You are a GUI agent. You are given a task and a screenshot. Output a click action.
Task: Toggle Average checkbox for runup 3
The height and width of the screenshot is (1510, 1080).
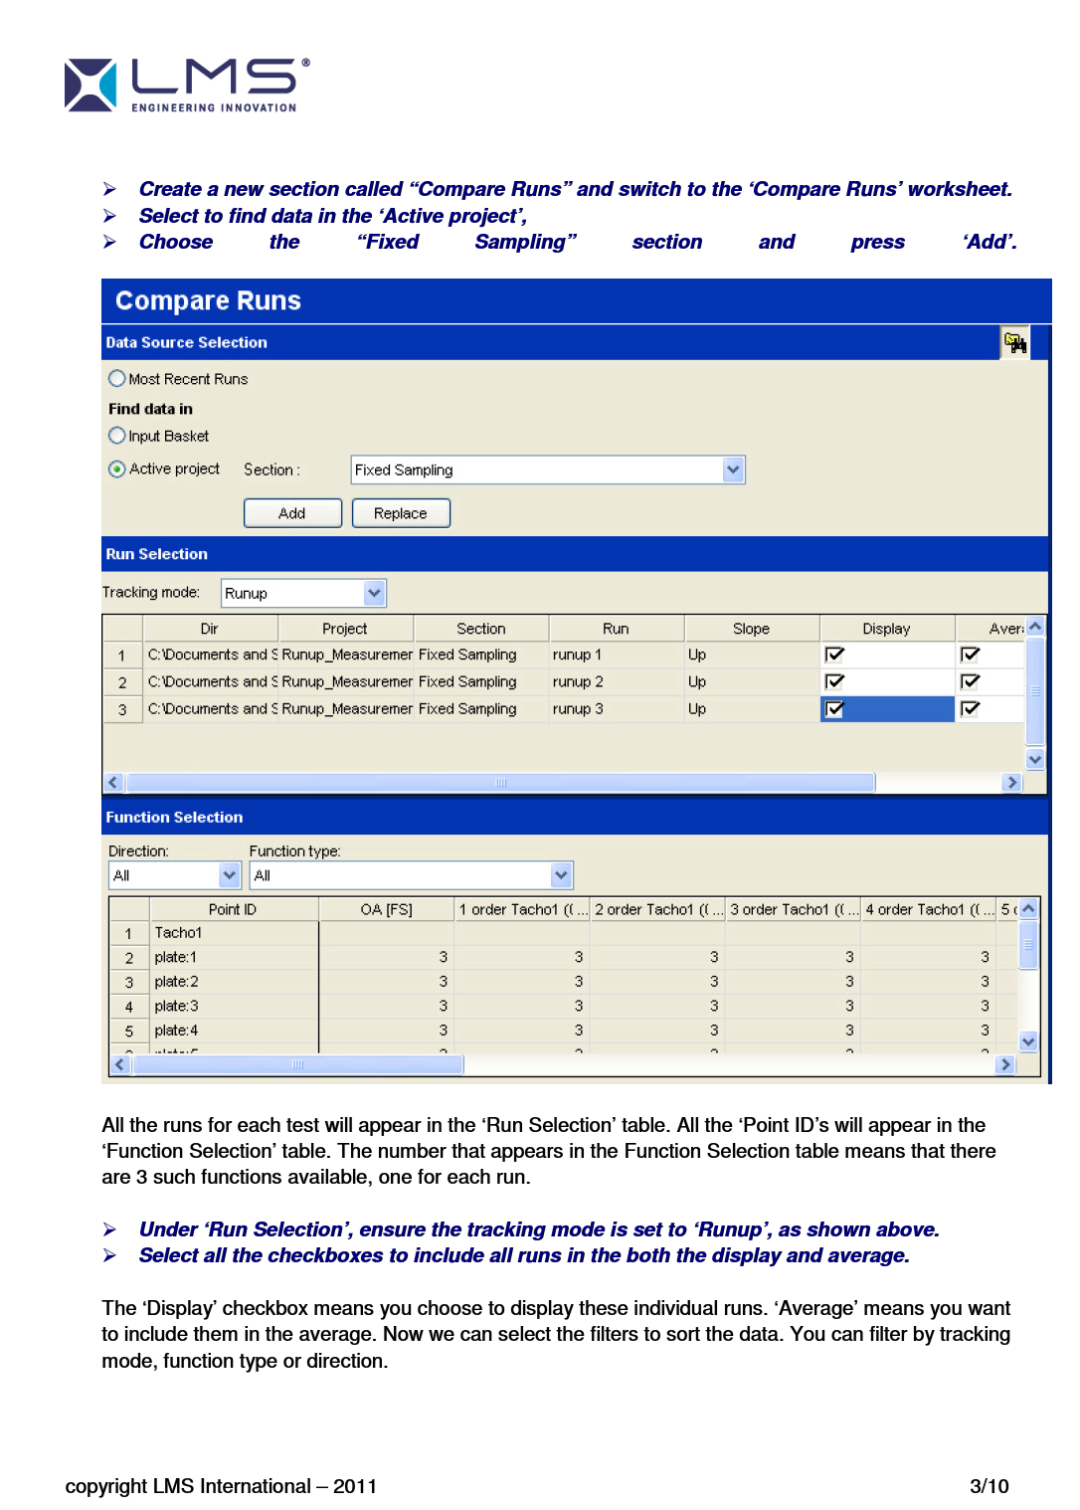click(970, 709)
